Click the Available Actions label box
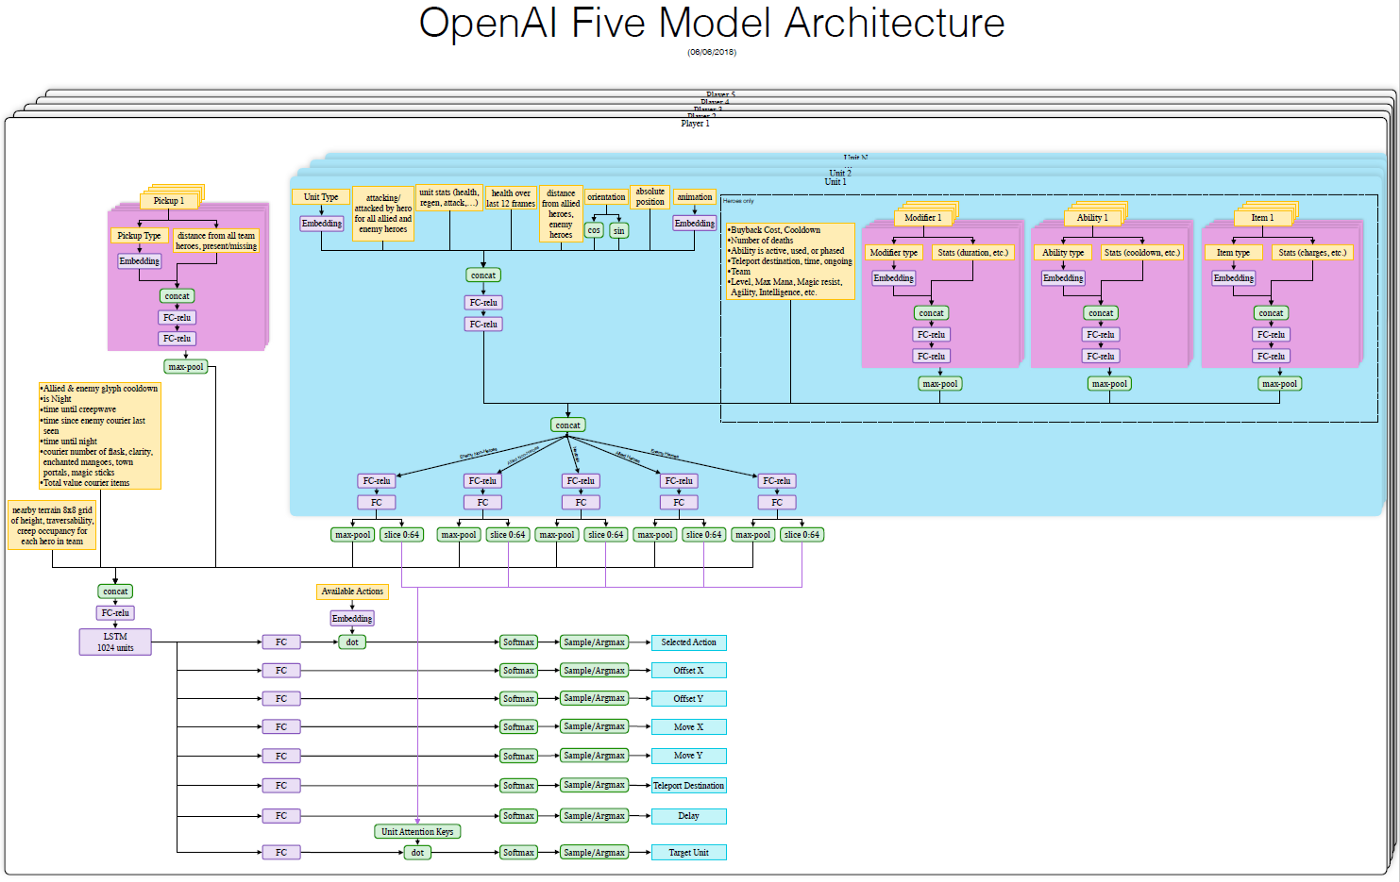Screen dimensions: 1400x882 [x=352, y=592]
